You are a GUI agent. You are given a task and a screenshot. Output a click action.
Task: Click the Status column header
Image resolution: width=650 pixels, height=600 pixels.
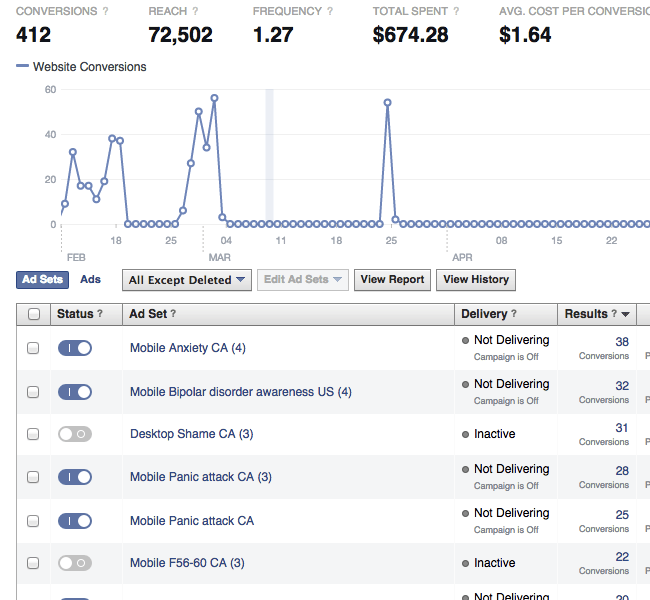pos(86,314)
